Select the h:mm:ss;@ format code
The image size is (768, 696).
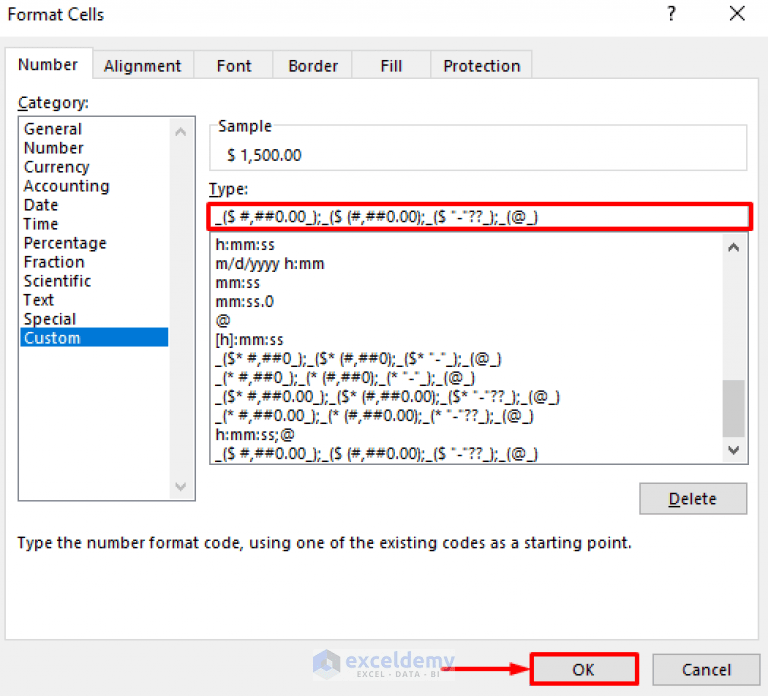(x=467, y=435)
